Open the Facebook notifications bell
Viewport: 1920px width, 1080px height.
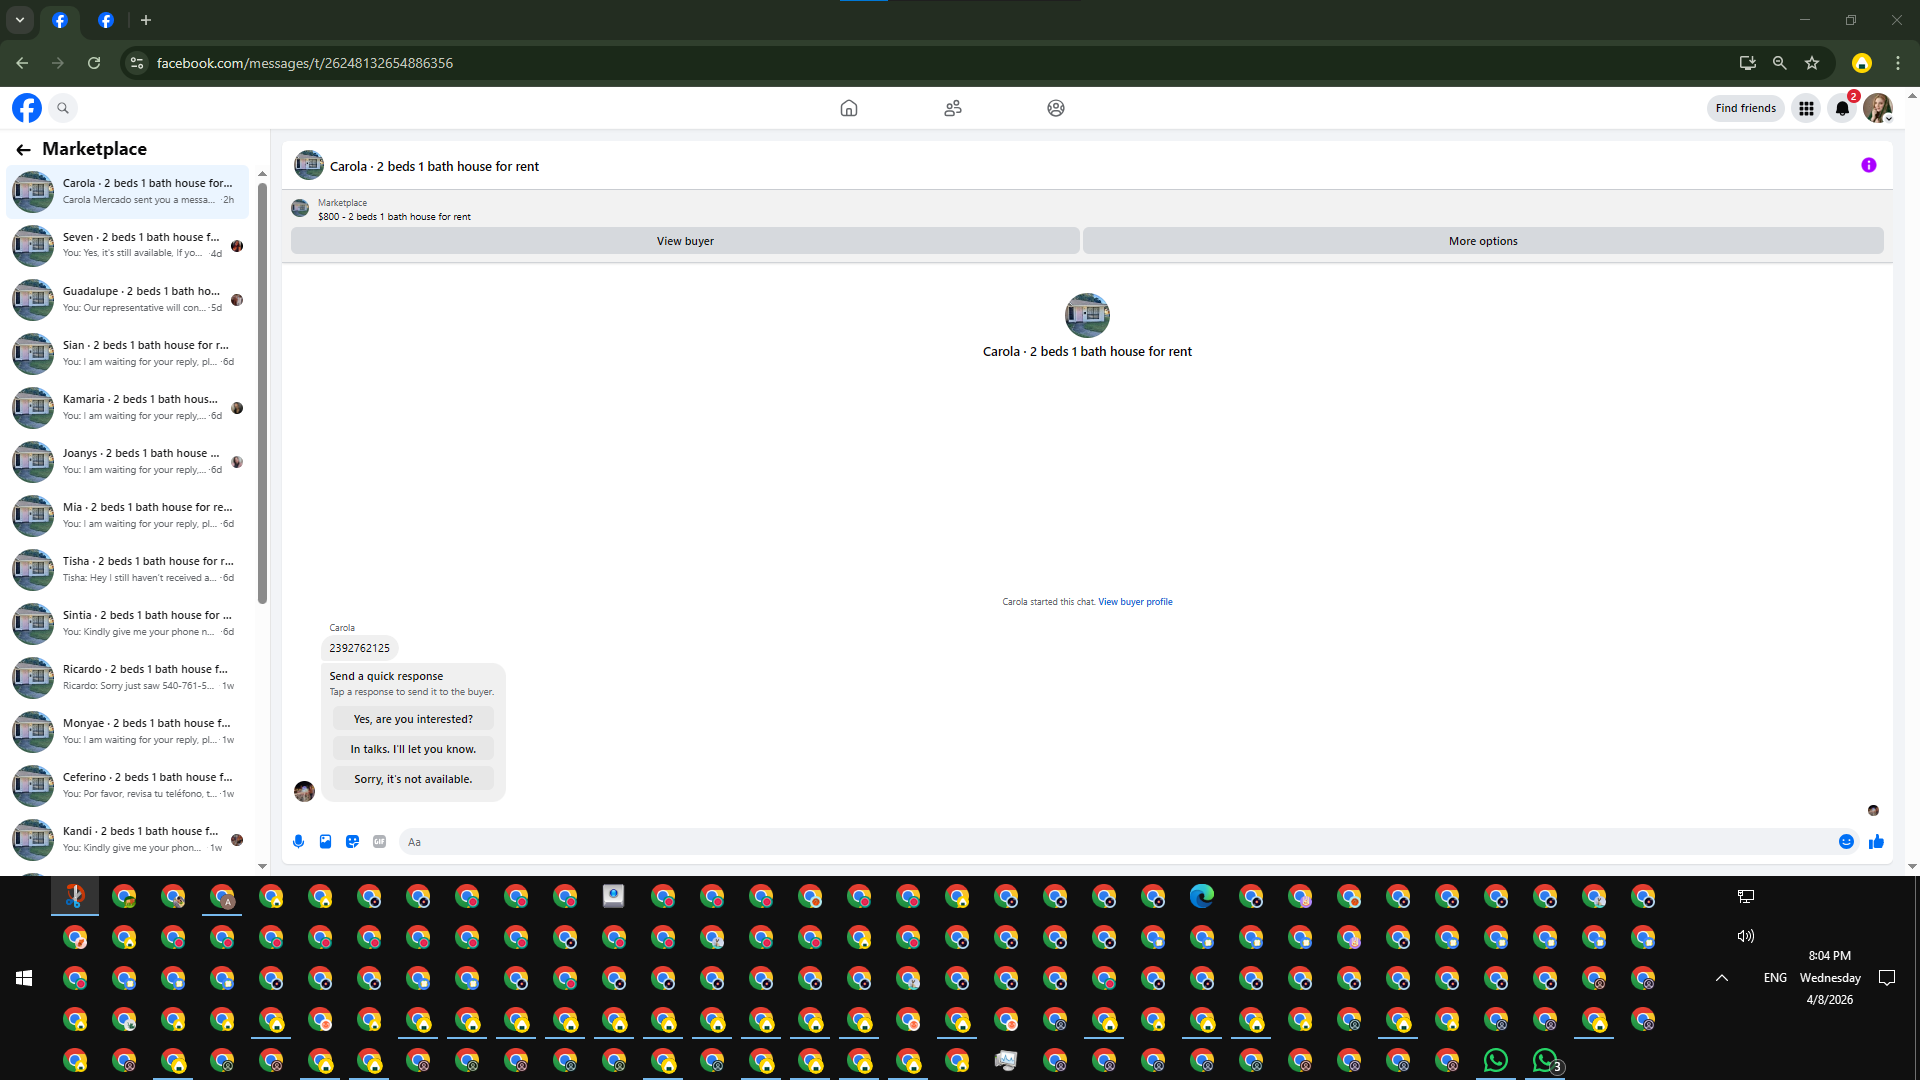tap(1842, 108)
